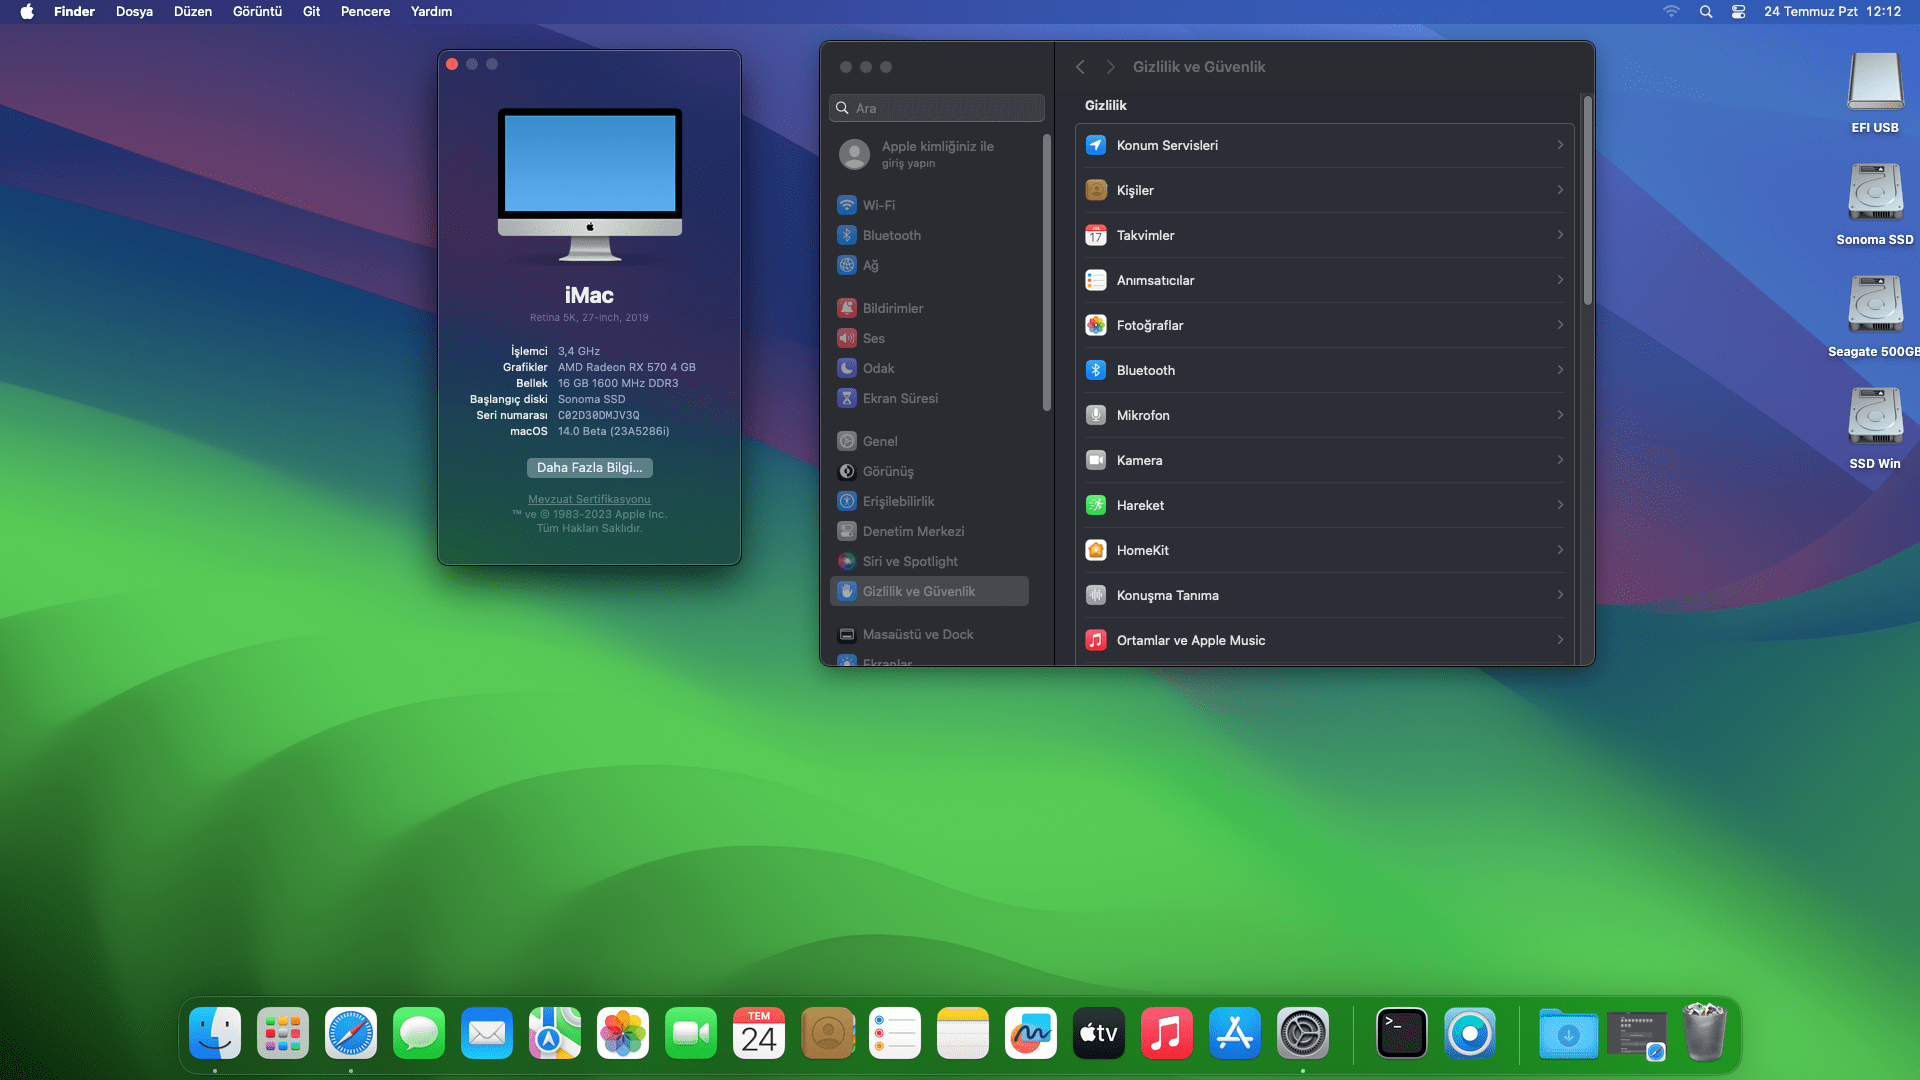Viewport: 1920px width, 1080px height.
Task: Open Mevzuat Sertifikasyonu link
Action: click(x=589, y=499)
